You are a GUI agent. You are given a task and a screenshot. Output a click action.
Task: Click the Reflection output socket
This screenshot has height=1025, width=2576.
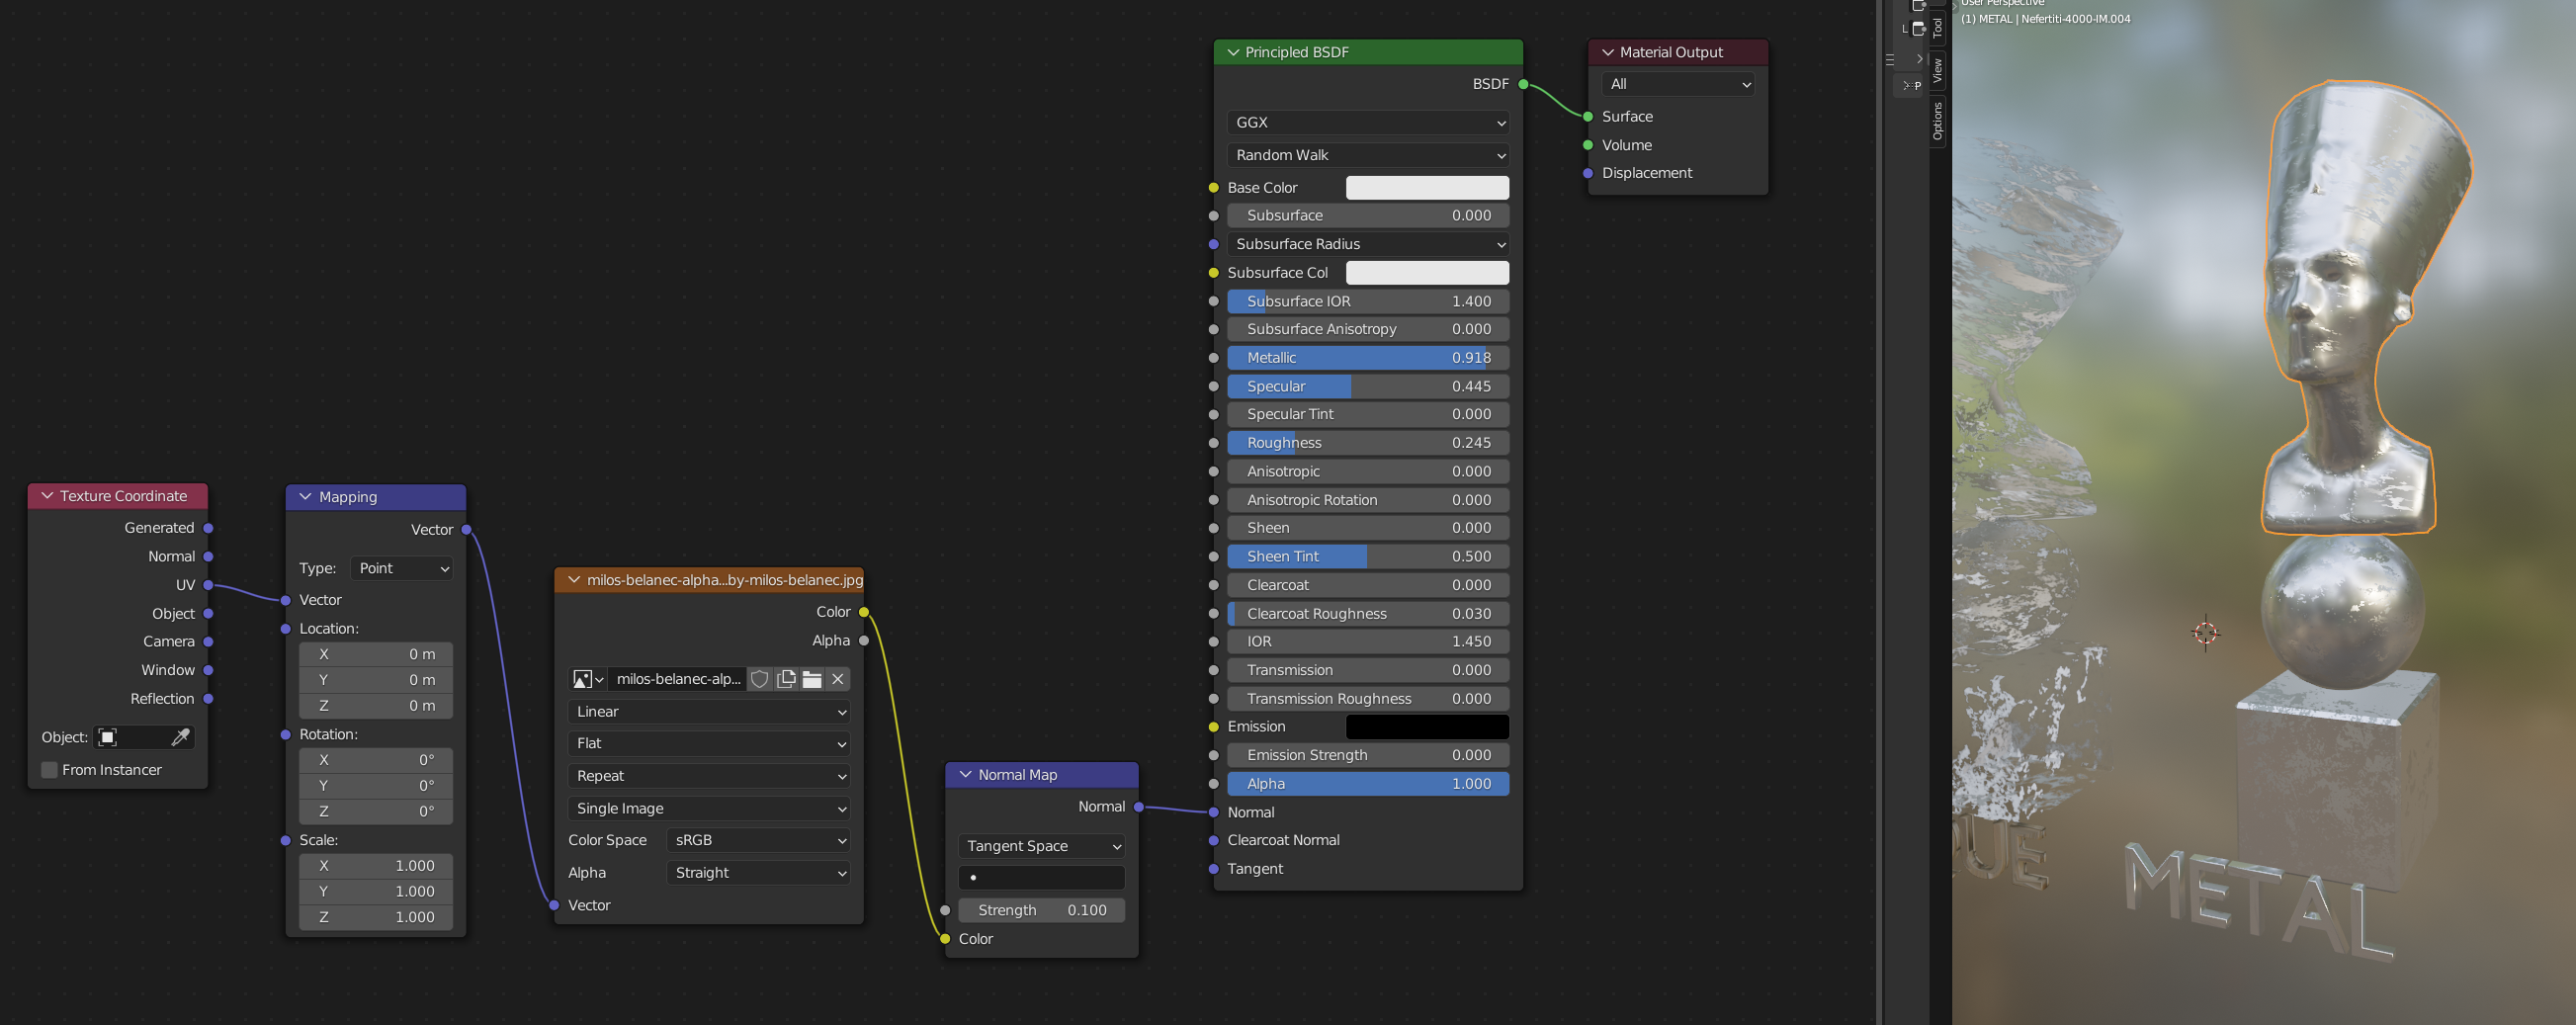coord(208,699)
